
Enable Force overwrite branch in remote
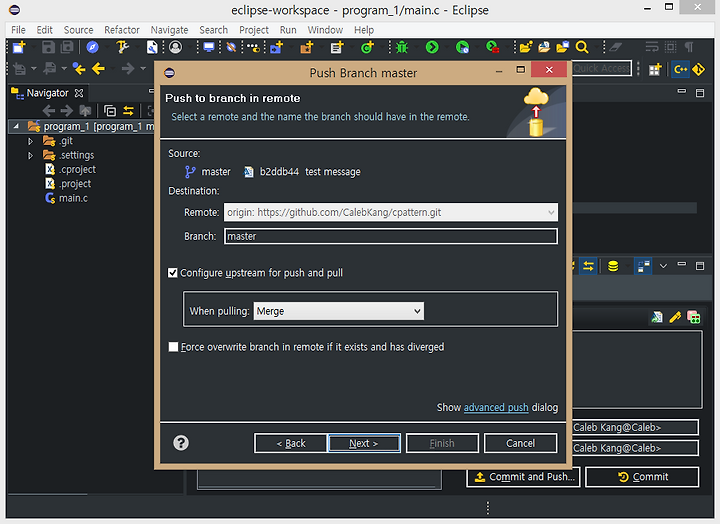click(173, 347)
